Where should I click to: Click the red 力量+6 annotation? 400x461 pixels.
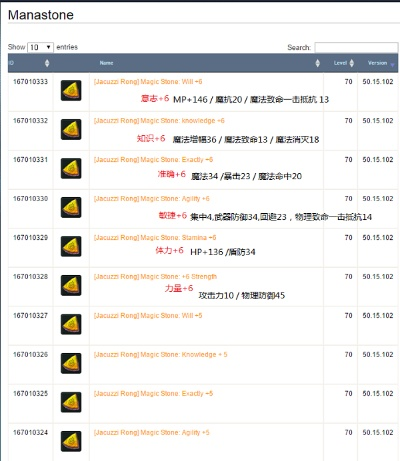(179, 288)
